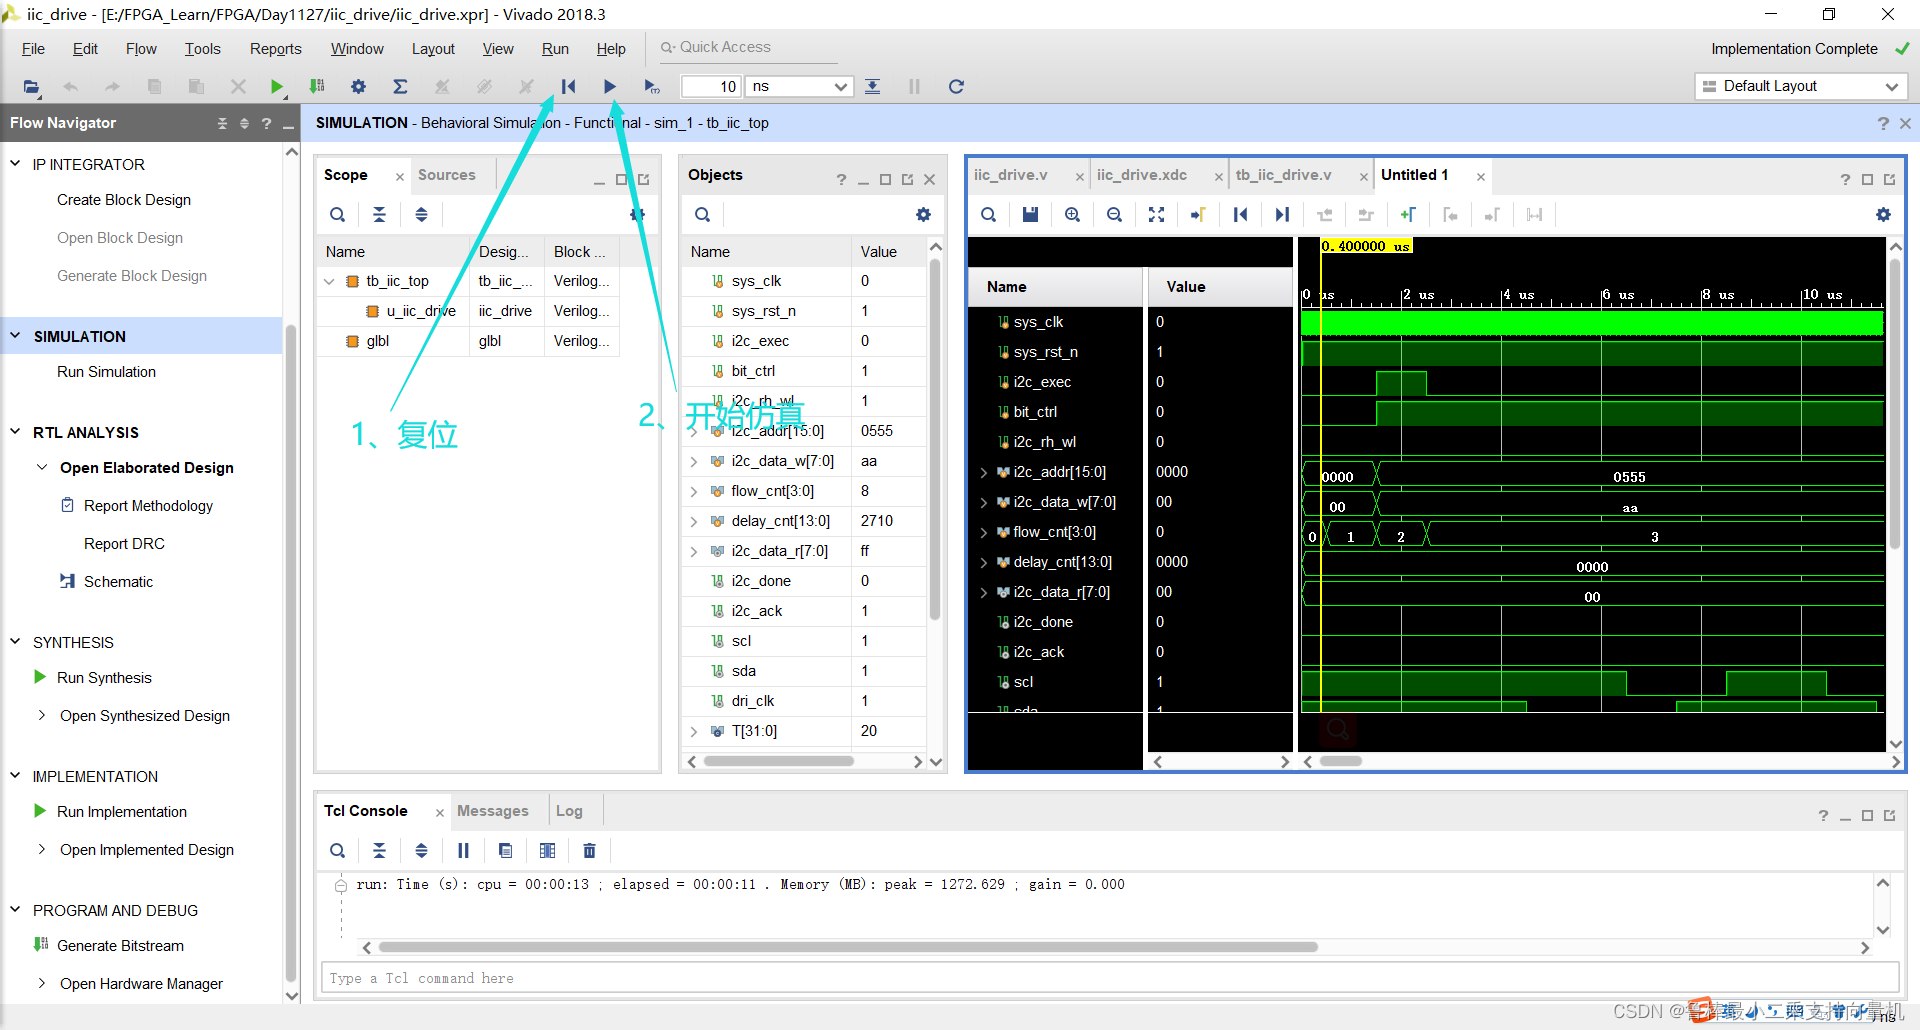This screenshot has width=1920, height=1030.
Task: Switch to the Log tab
Action: (x=569, y=811)
